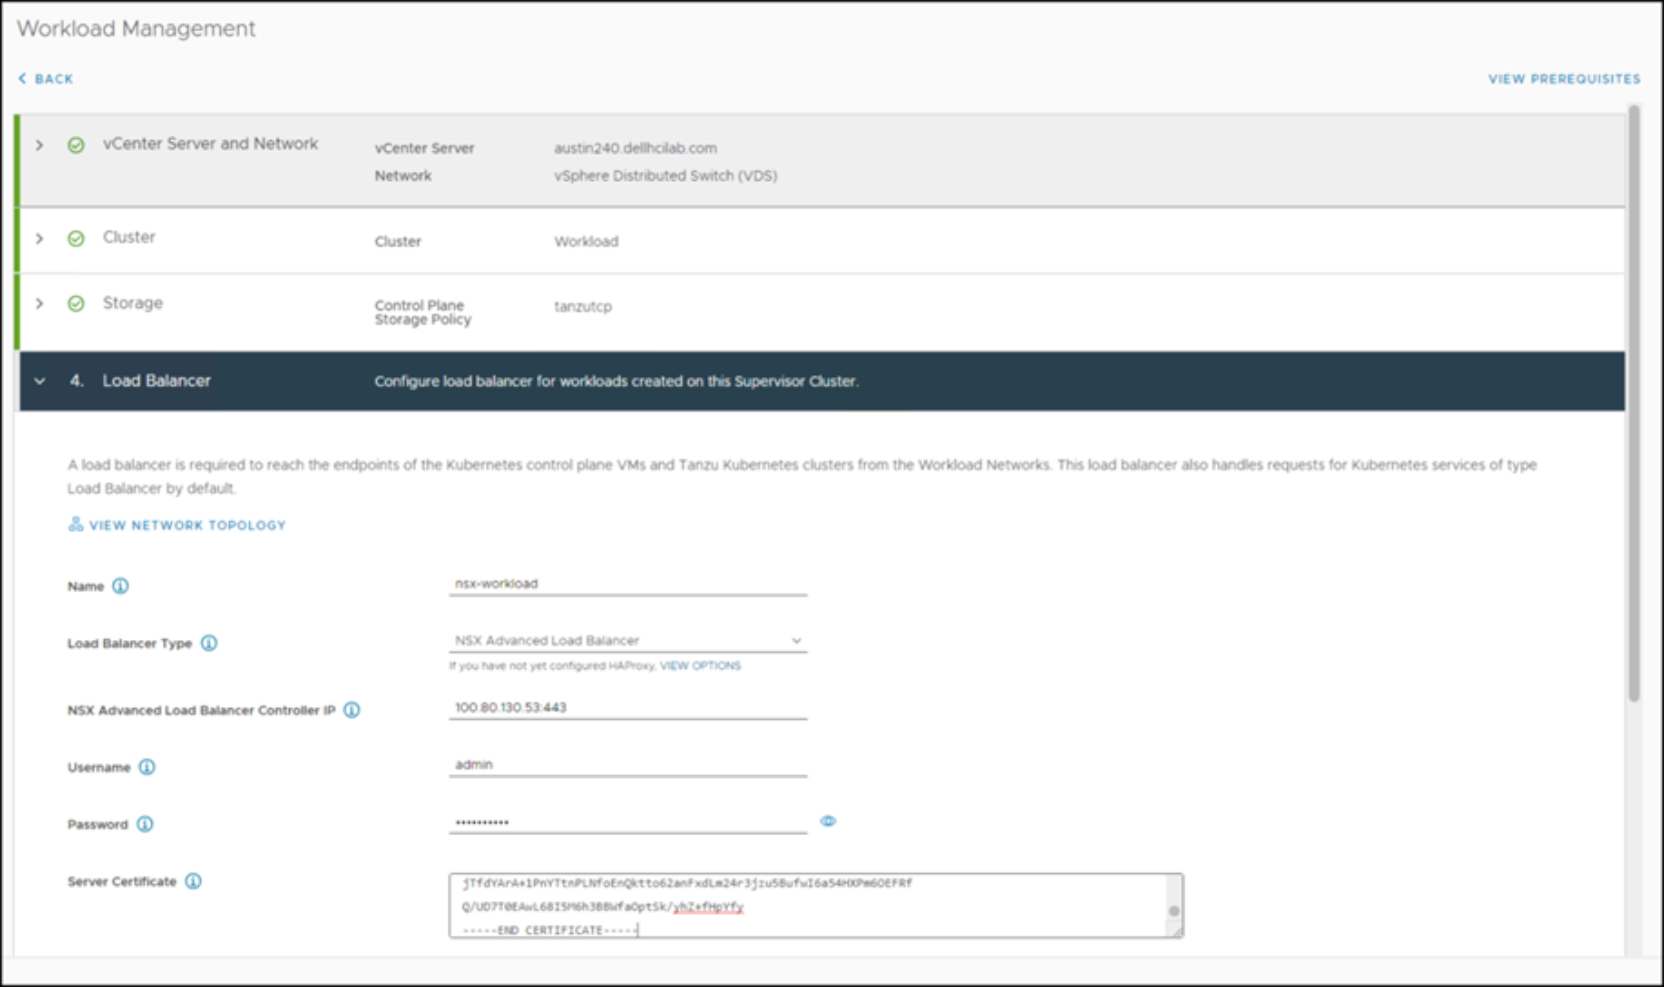The height and width of the screenshot is (988, 1664).
Task: Click the Name input field nsx-workload
Action: pyautogui.click(x=628, y=584)
